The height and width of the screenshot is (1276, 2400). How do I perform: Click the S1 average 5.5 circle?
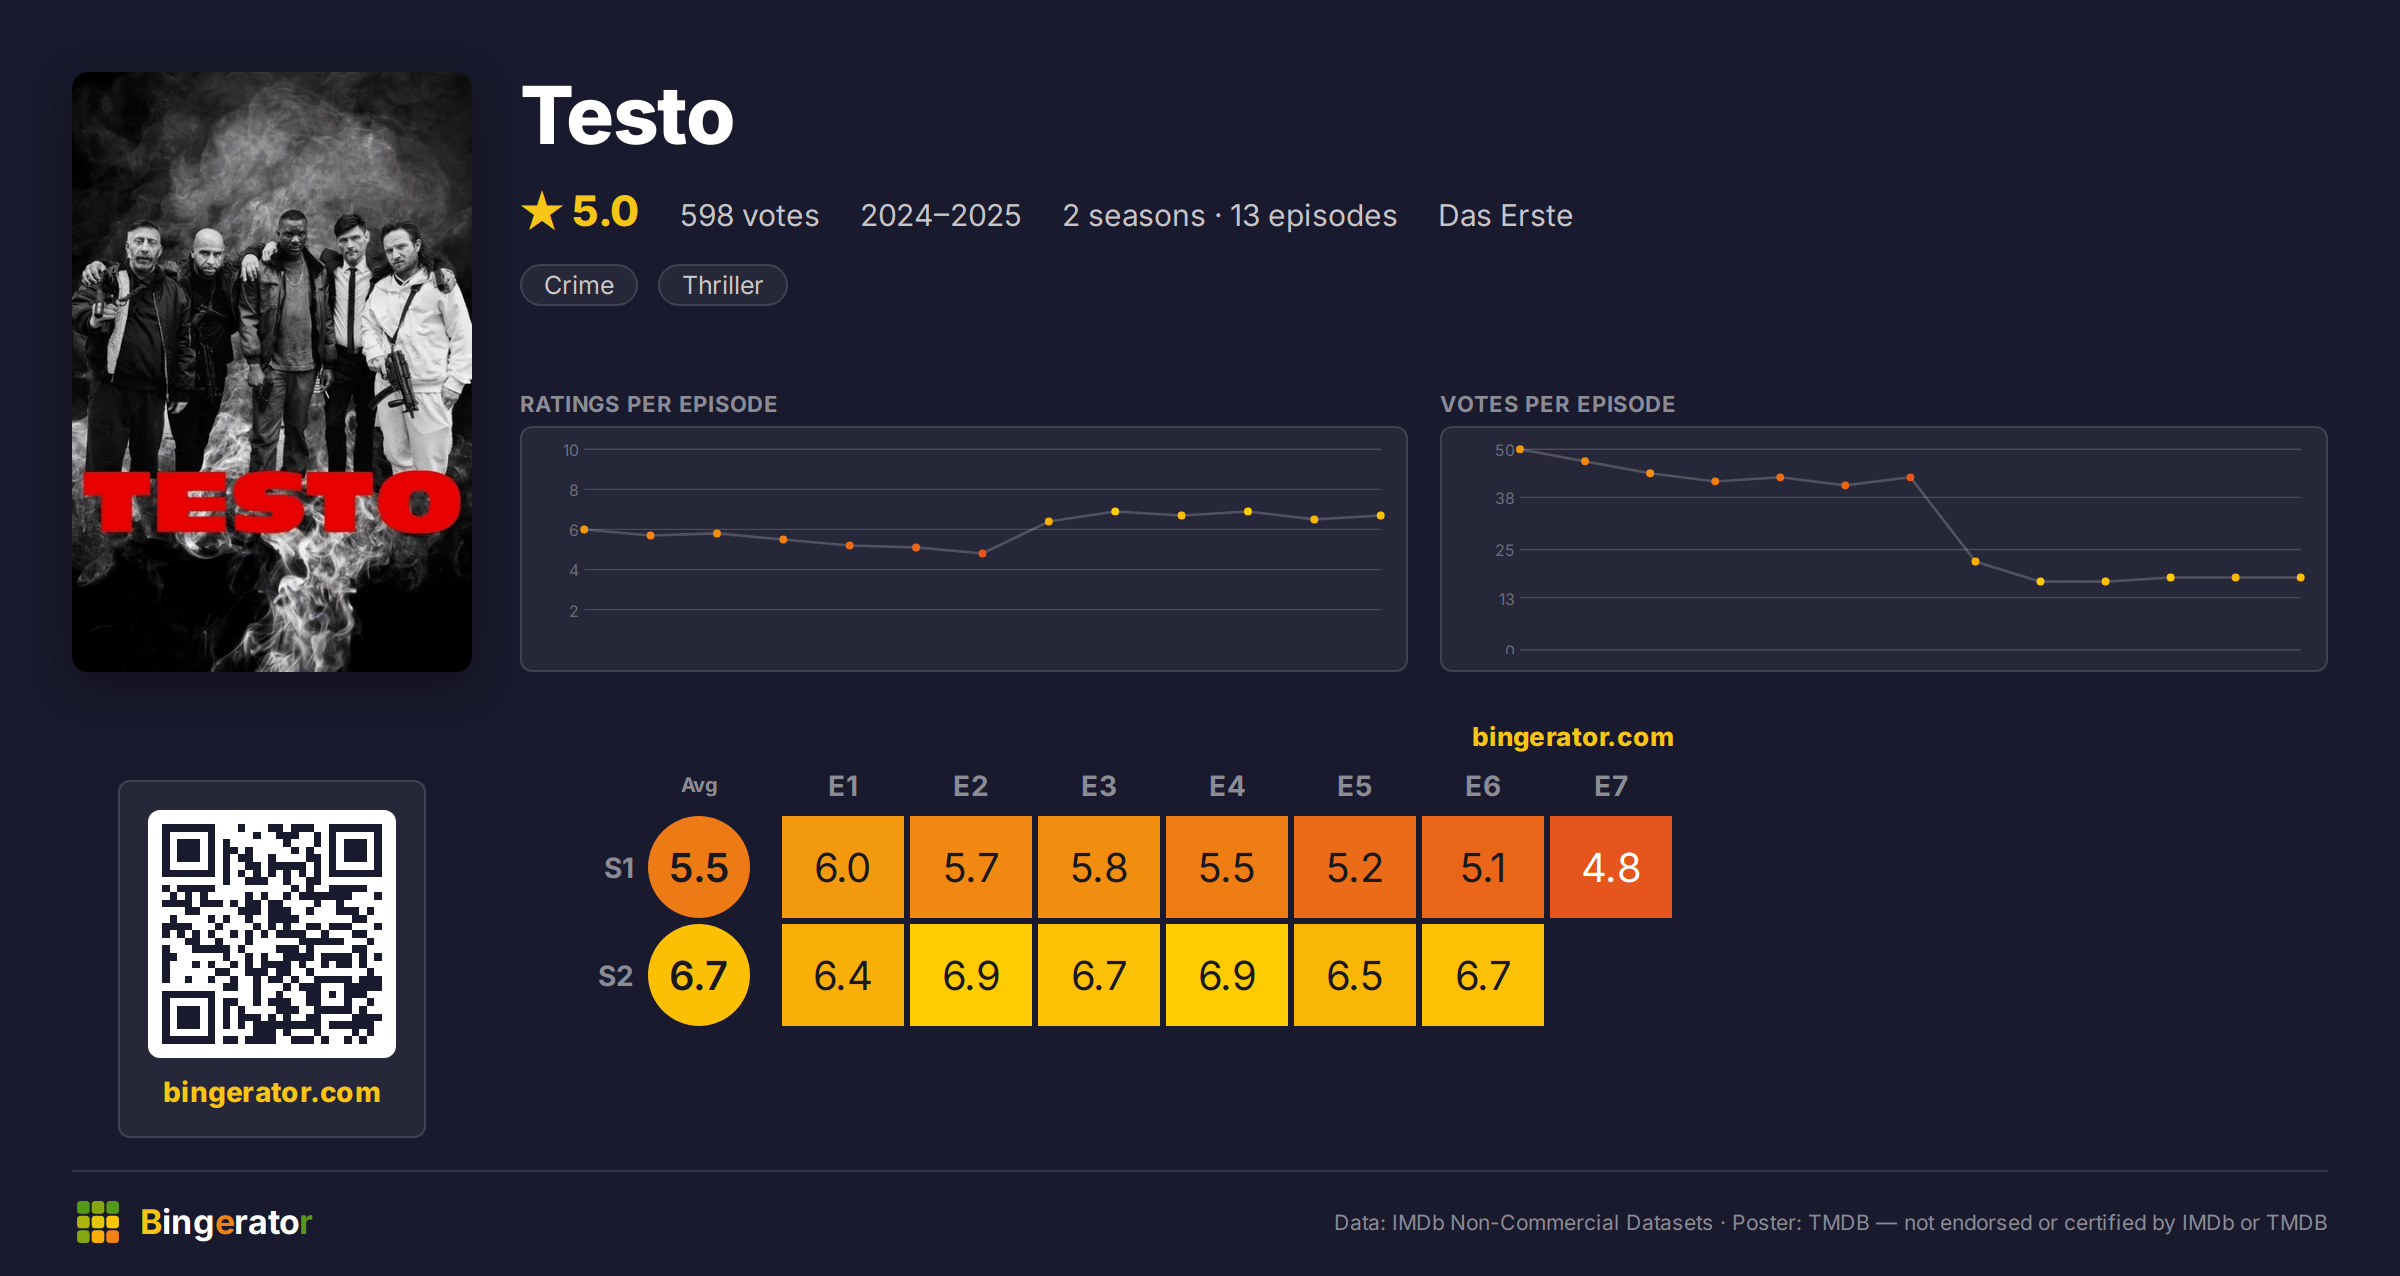click(x=699, y=867)
